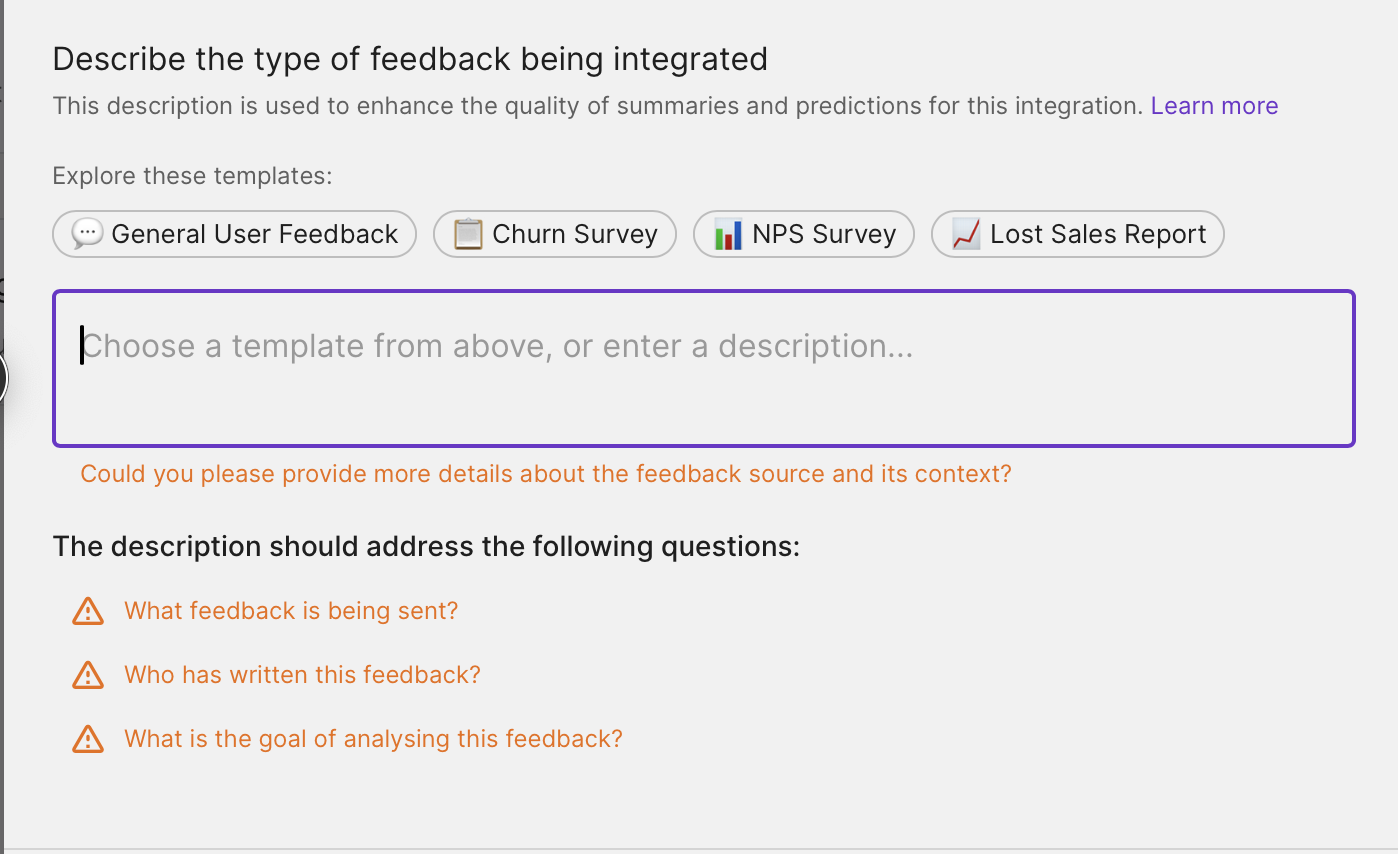
Task: Click the 'Describe the type of feedback' heading
Action: [410, 59]
